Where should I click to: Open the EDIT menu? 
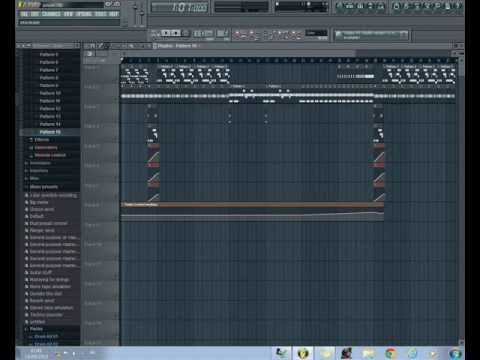(x=34, y=14)
